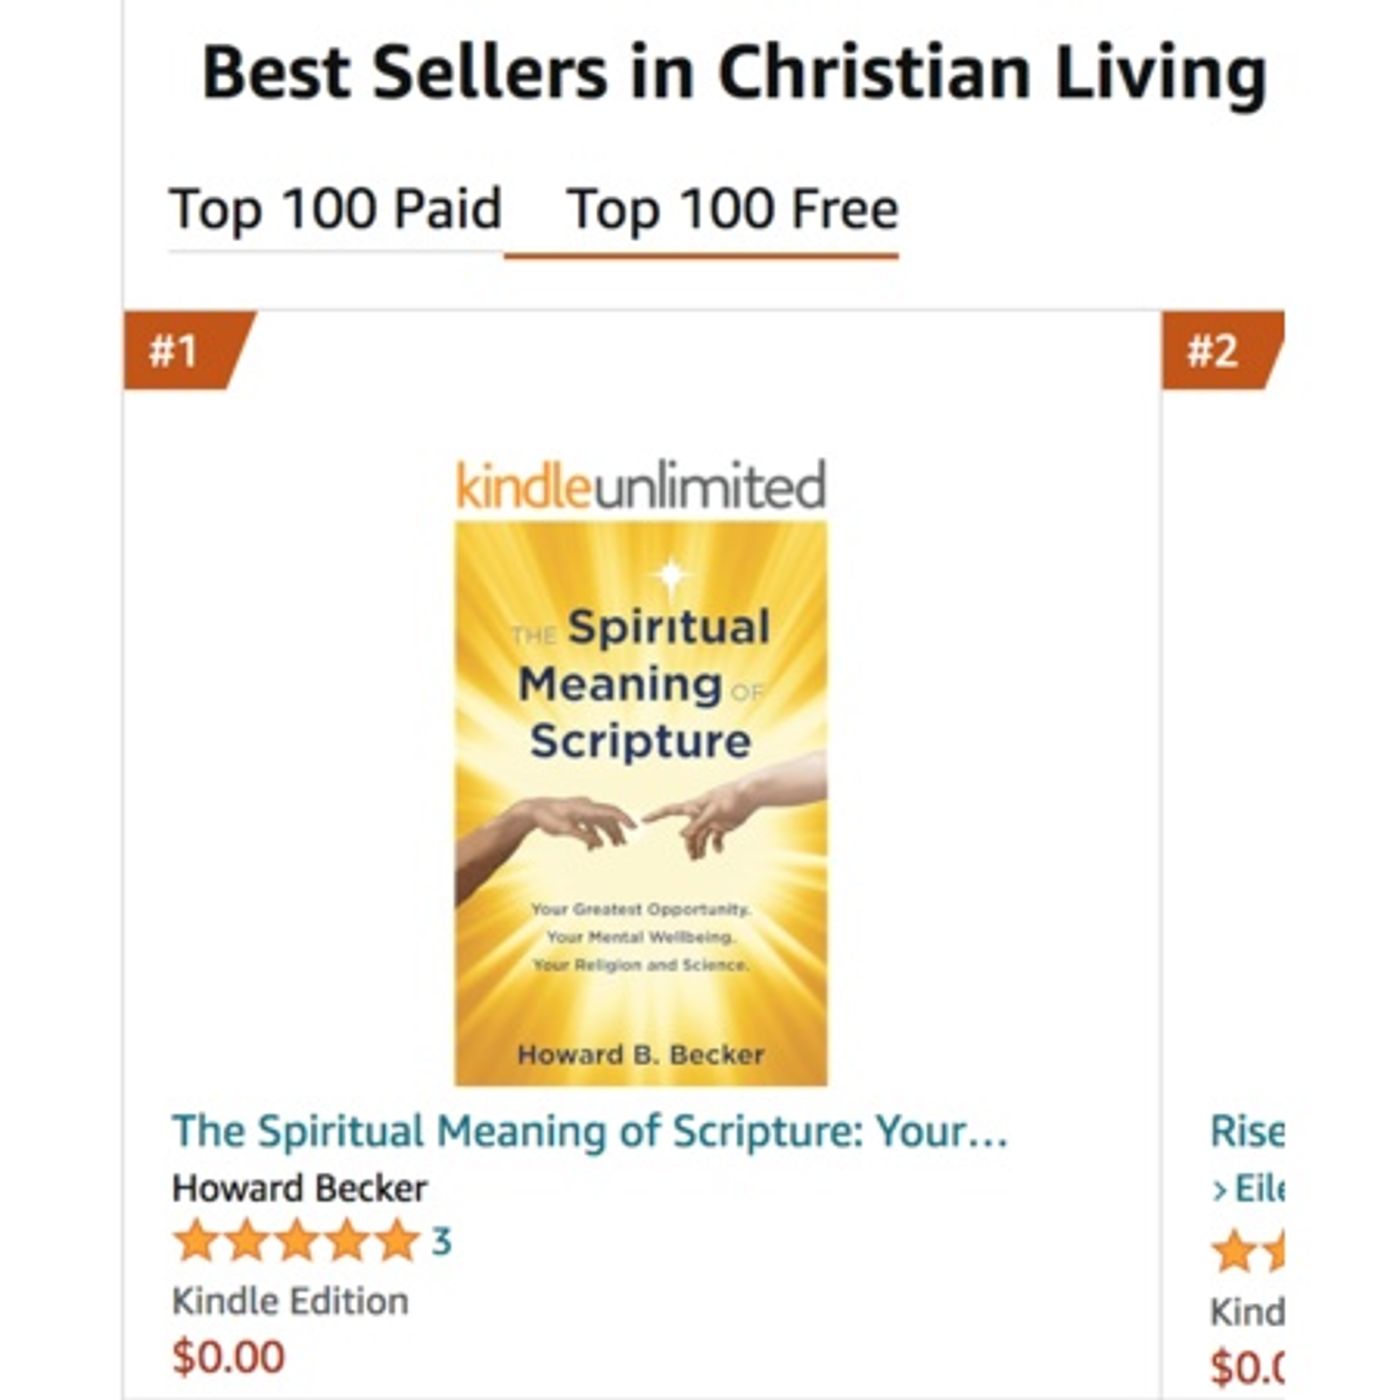Click the five-star rating icons

[296, 1241]
